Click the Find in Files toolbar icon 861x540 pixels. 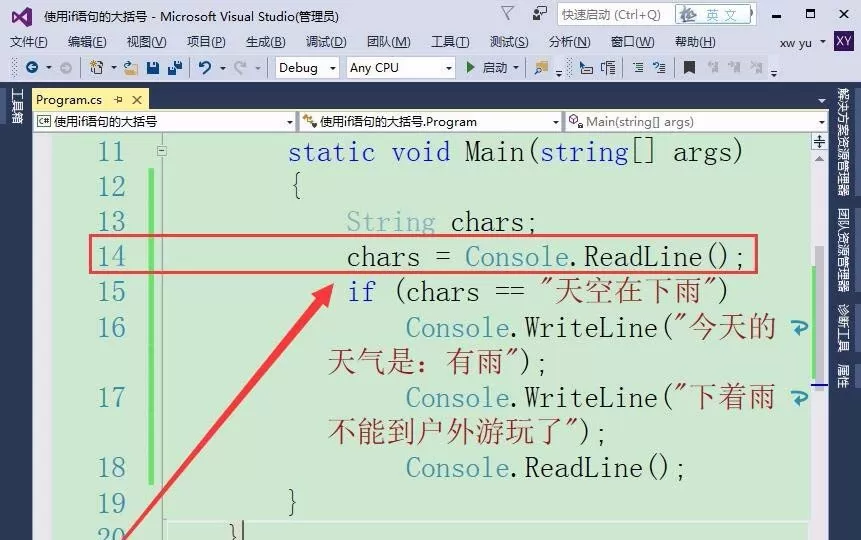(541, 68)
